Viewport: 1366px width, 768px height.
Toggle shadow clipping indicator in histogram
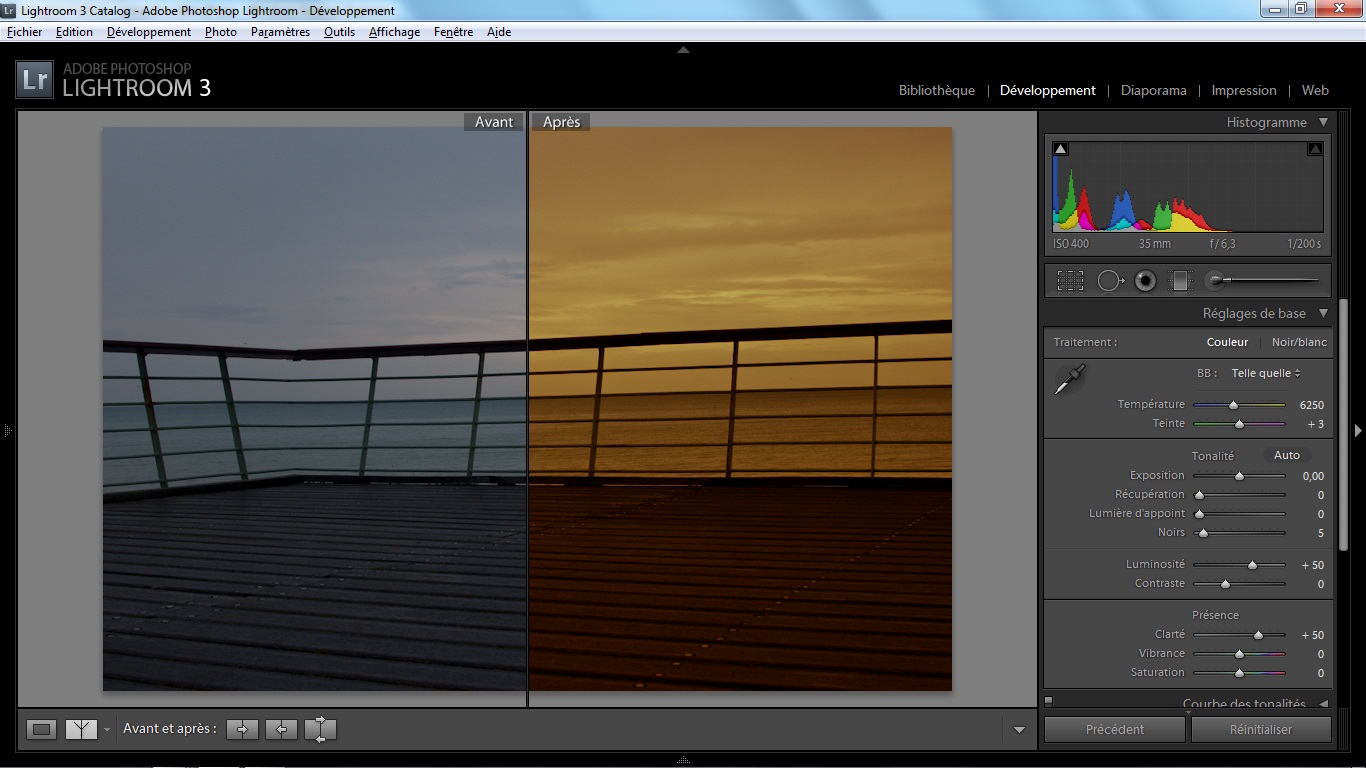coord(1061,149)
